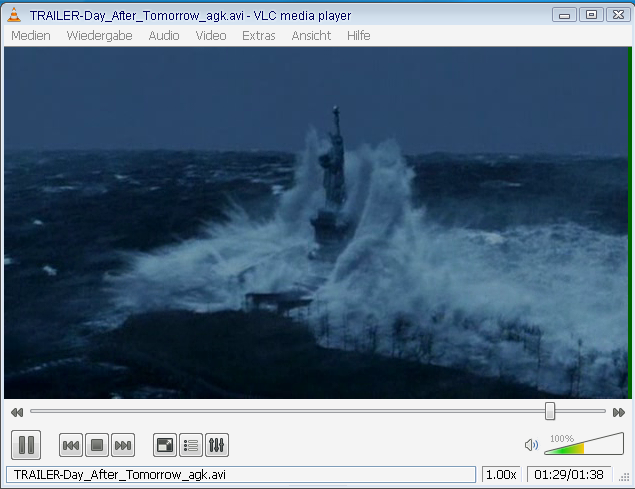
Task: Open the Extras menu
Action: tap(258, 36)
